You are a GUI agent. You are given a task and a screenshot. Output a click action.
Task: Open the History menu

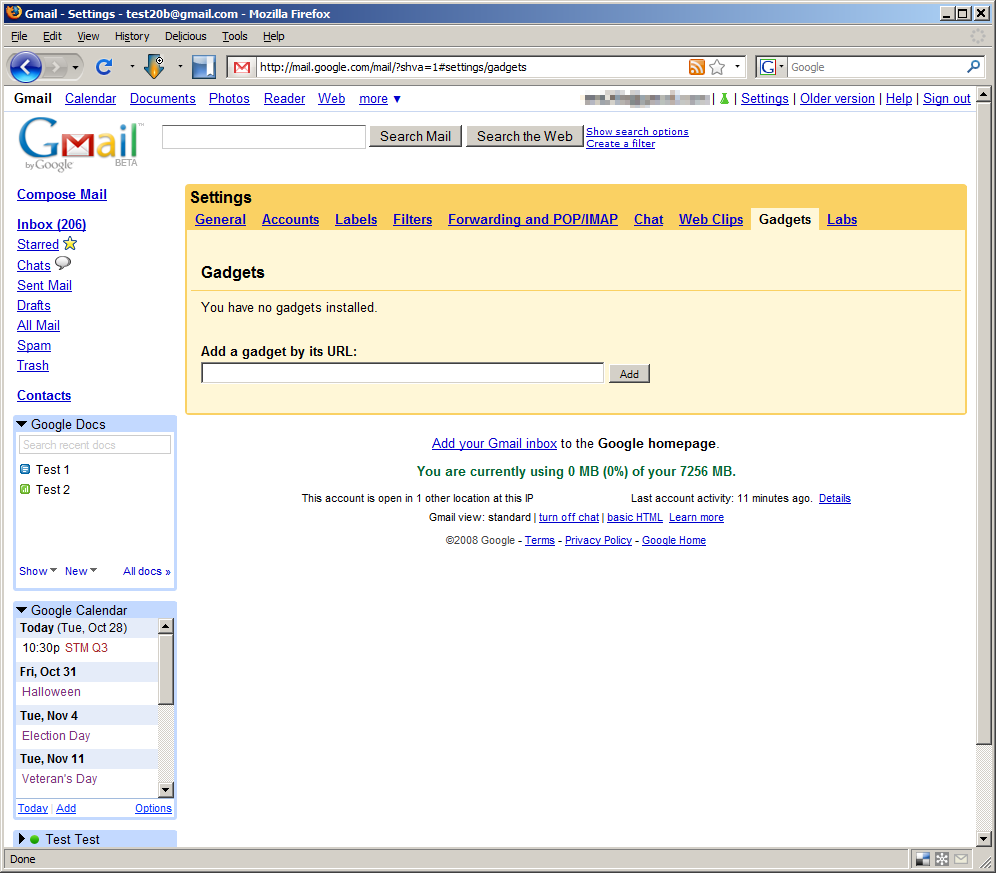(x=132, y=36)
